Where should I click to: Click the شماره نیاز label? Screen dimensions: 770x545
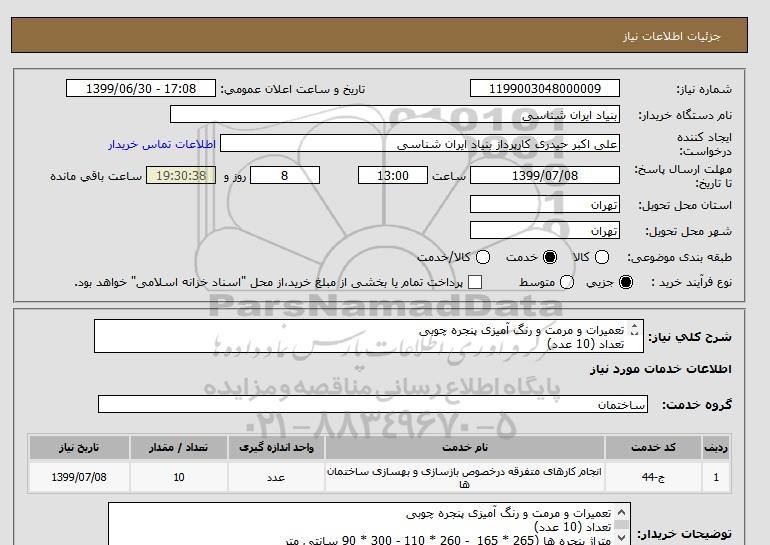coord(704,89)
